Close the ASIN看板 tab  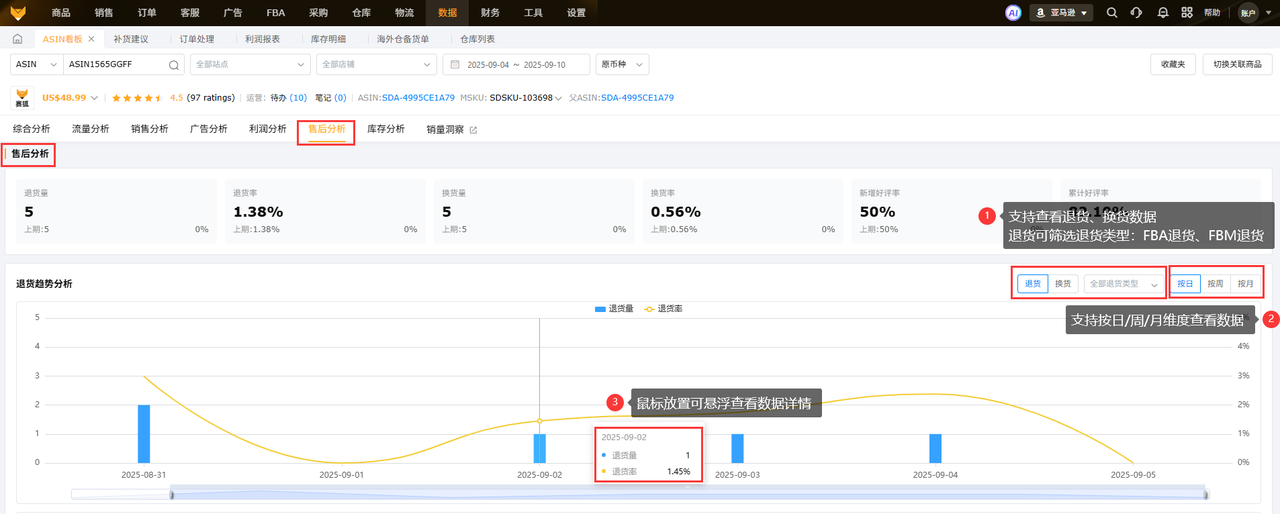(91, 39)
